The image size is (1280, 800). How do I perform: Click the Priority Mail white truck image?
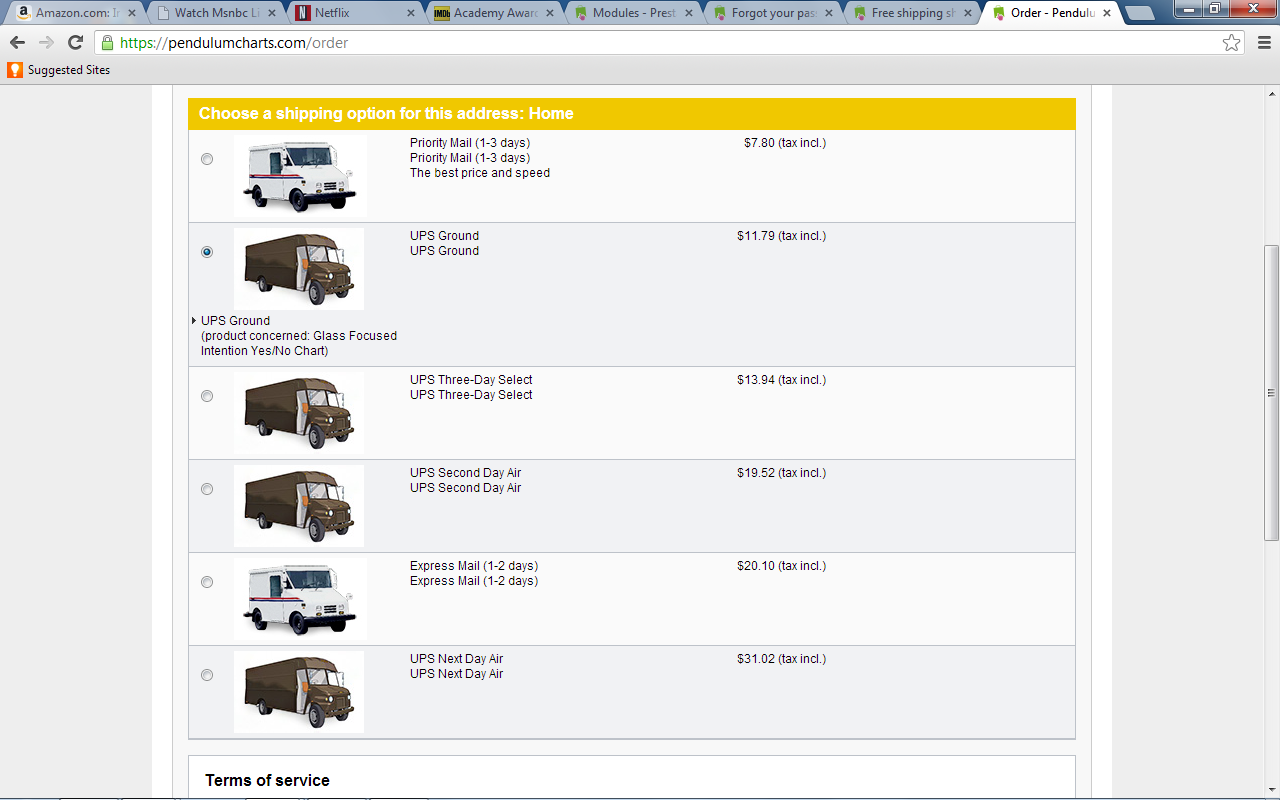(x=300, y=176)
